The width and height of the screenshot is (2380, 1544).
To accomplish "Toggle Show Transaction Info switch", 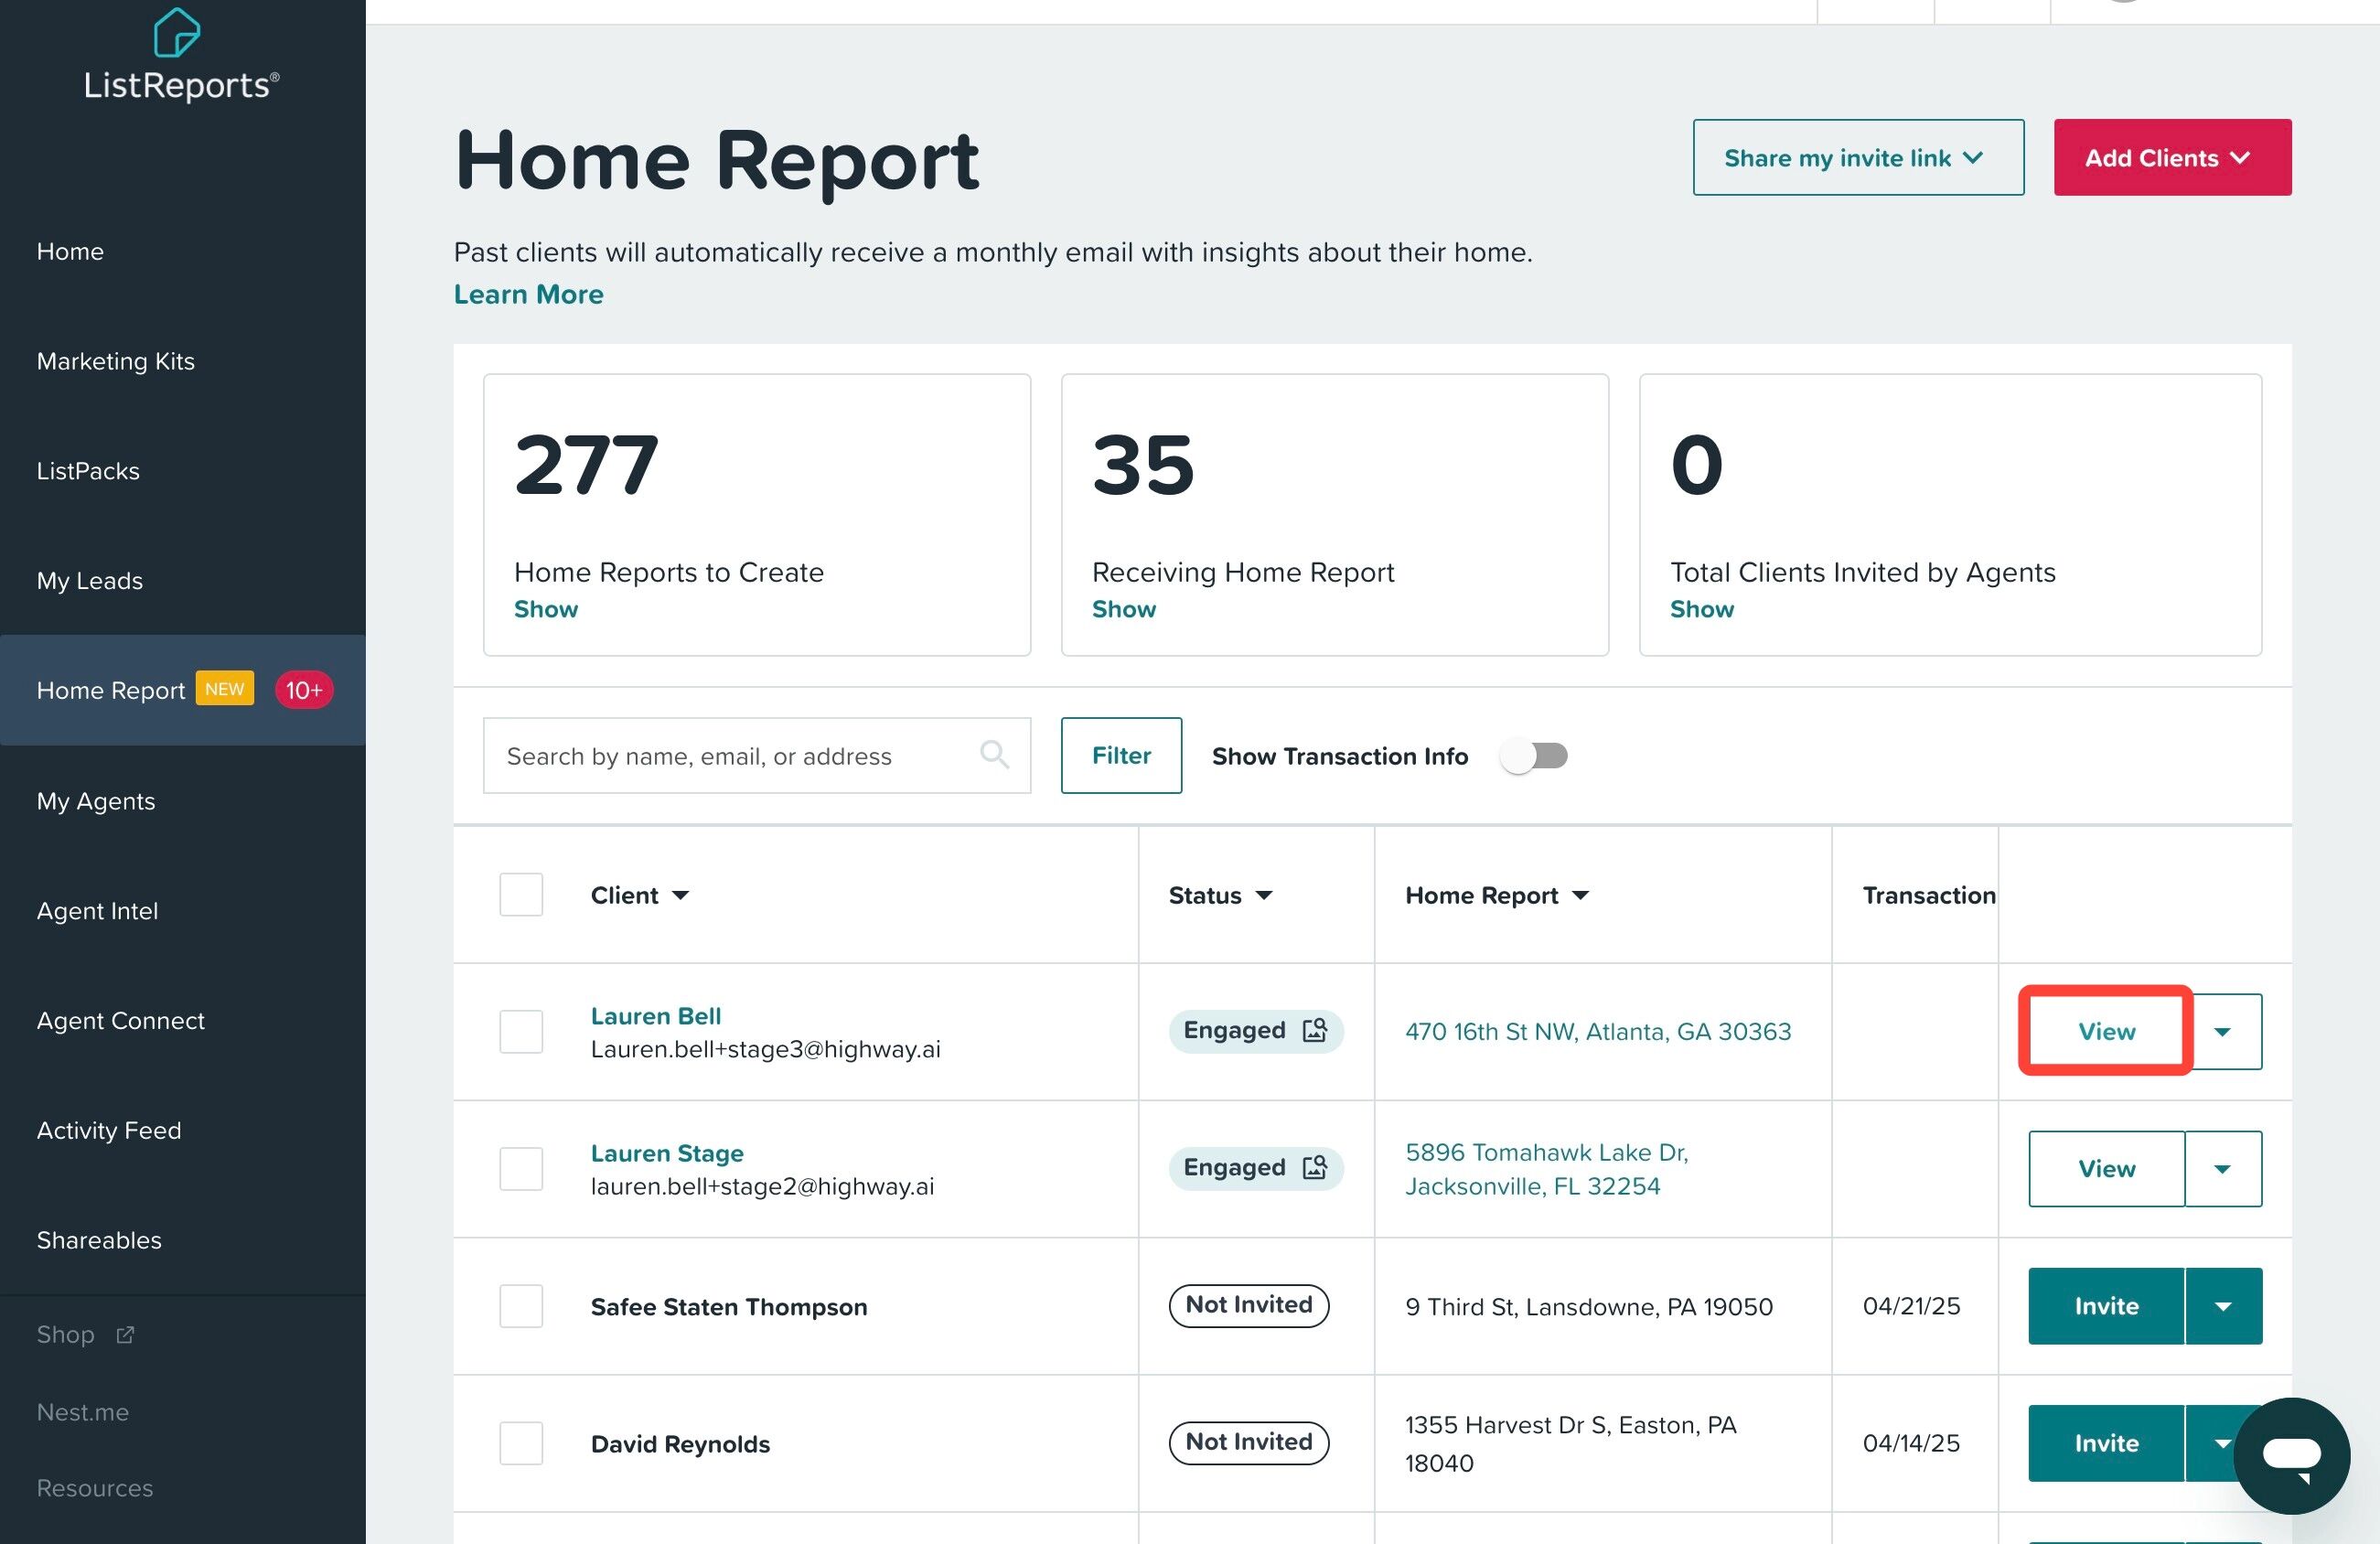I will pyautogui.click(x=1534, y=756).
